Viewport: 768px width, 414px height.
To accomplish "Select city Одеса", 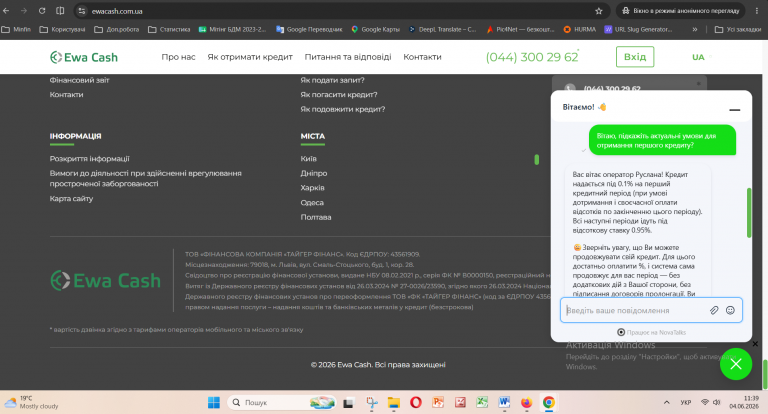I will (x=312, y=202).
